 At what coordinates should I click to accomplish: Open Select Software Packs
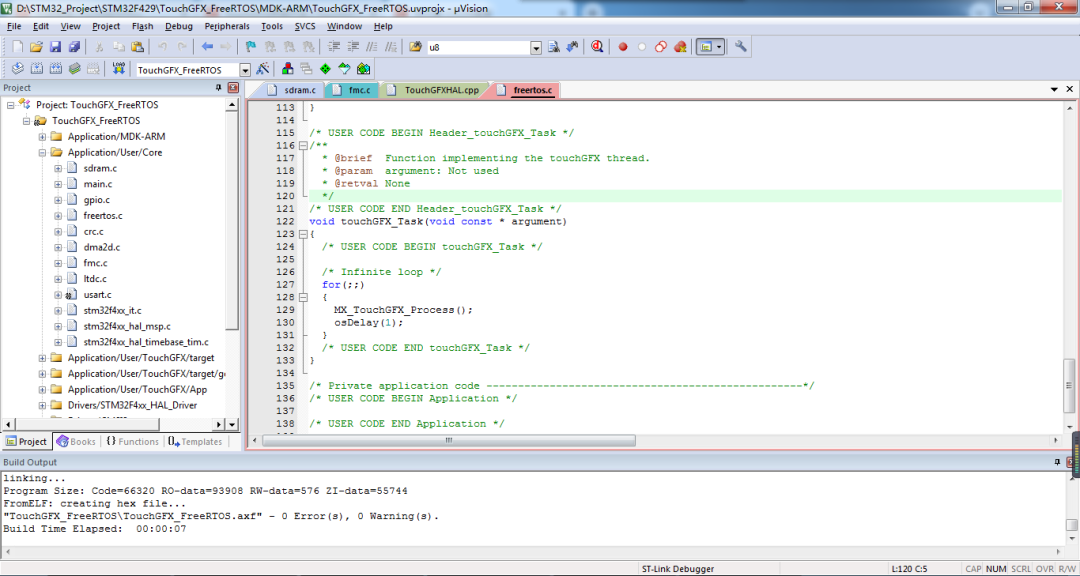coord(344,69)
